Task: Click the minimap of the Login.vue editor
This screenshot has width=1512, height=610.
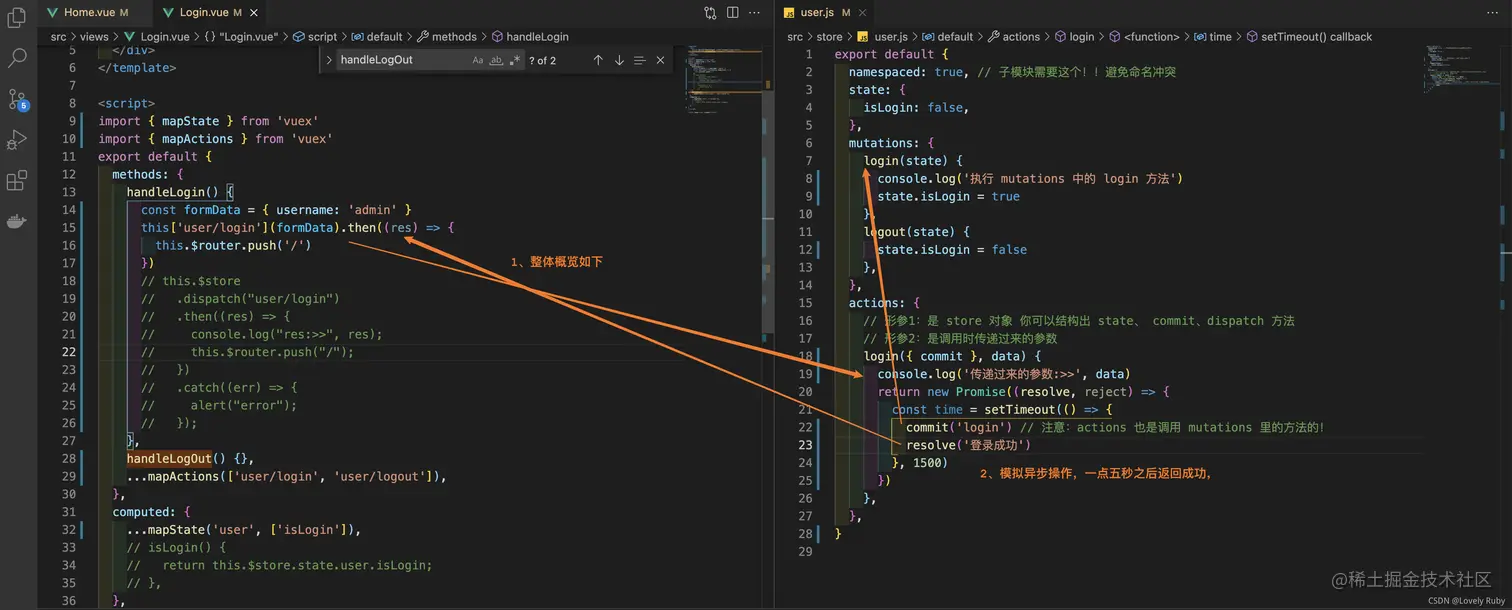Action: pyautogui.click(x=722, y=80)
